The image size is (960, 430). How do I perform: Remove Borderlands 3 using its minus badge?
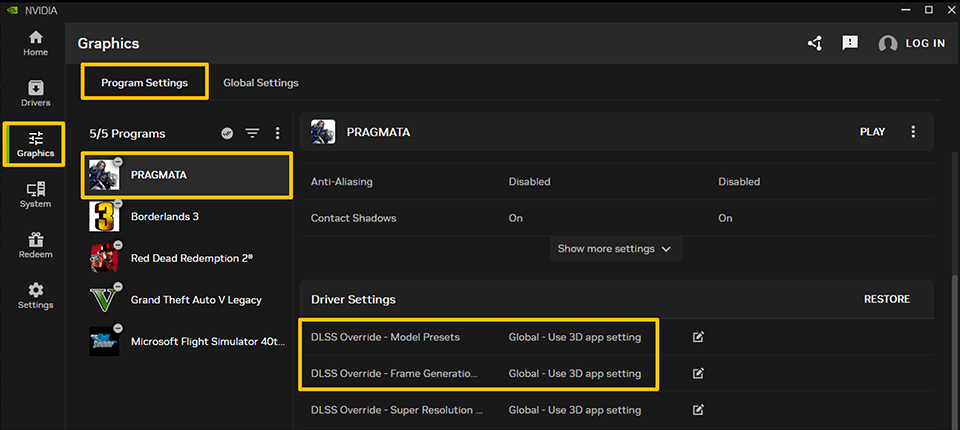click(118, 203)
